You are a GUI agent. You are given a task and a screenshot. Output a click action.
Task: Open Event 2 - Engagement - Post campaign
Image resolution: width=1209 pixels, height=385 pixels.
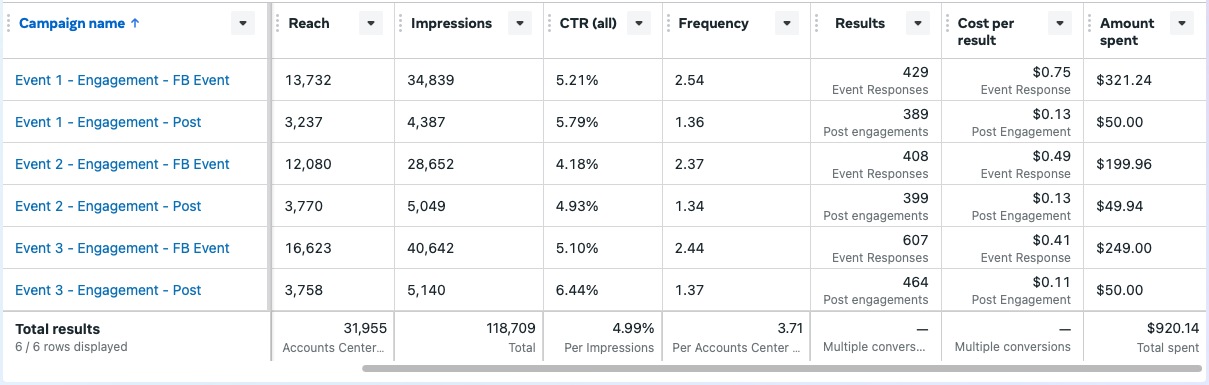pyautogui.click(x=108, y=206)
